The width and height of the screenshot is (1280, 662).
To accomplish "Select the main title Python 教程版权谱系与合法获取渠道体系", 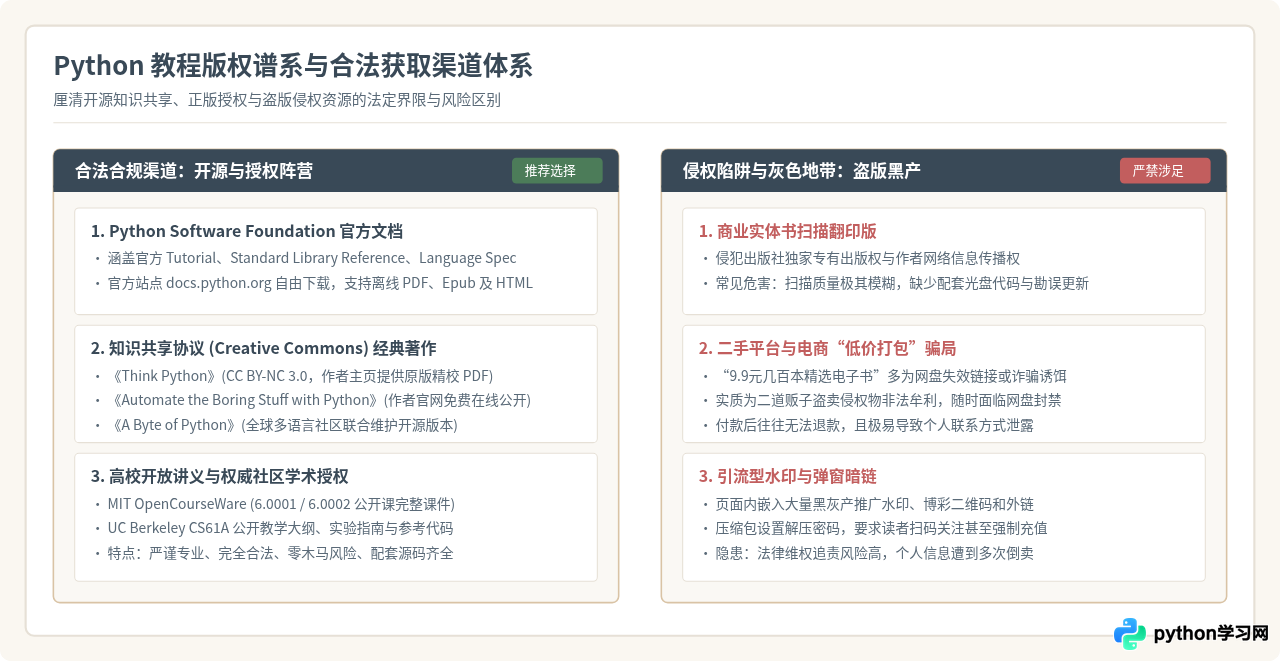I will [293, 66].
